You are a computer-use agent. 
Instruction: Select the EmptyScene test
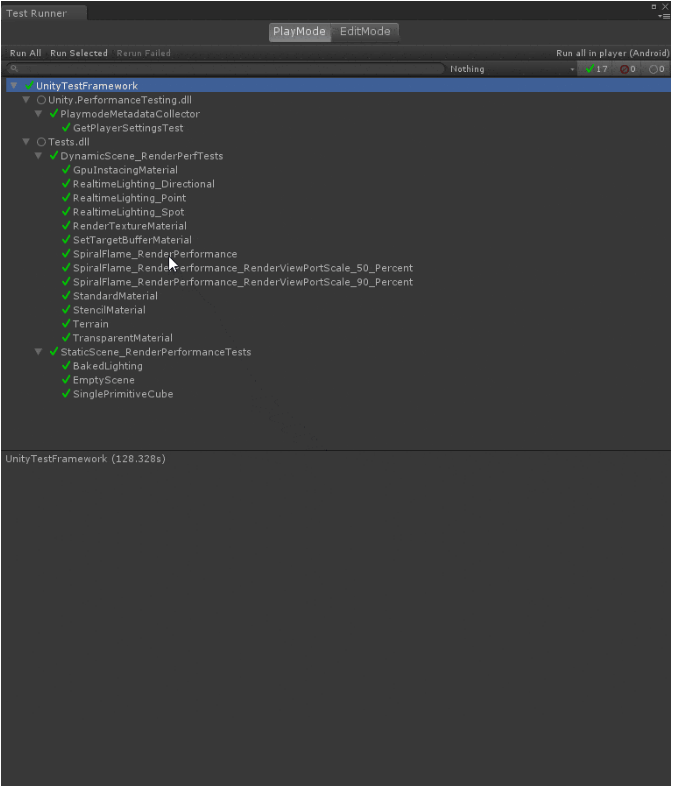[x=338, y=380]
